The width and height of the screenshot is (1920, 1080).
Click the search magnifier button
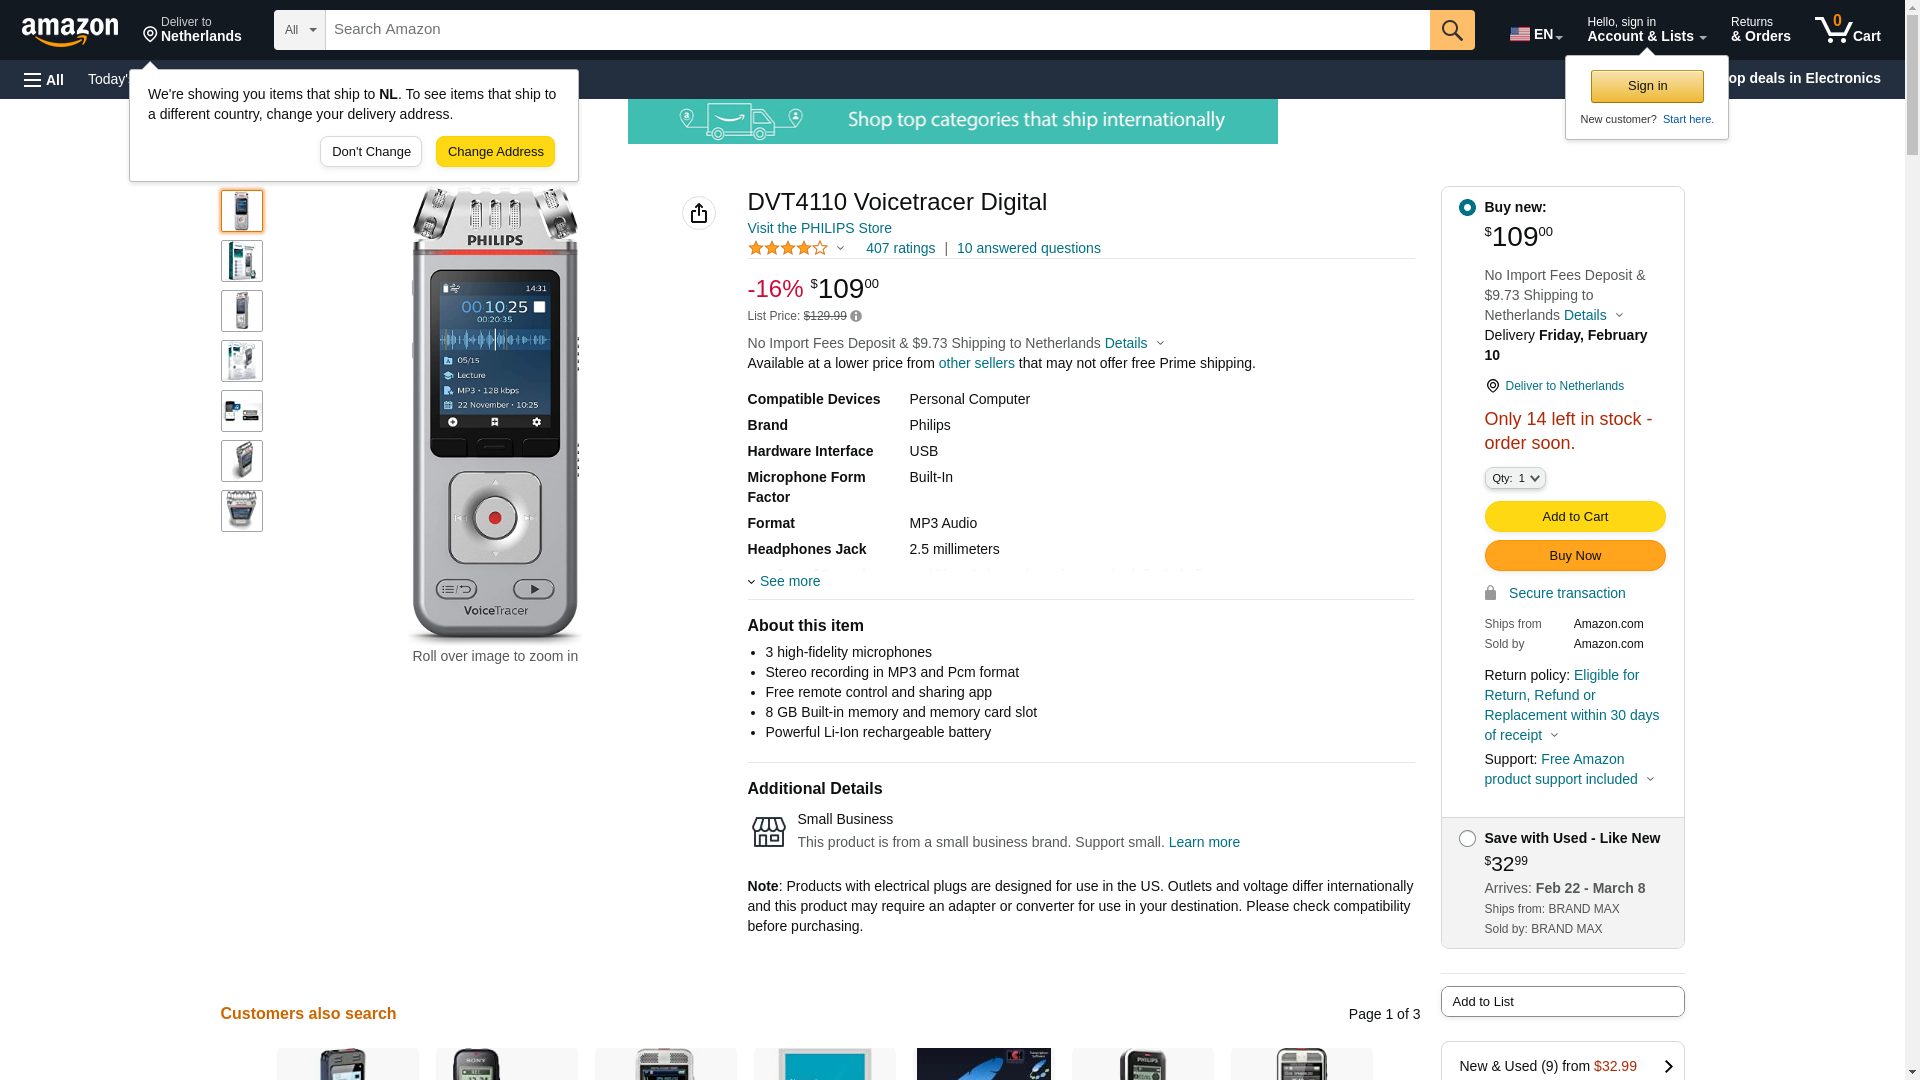(x=1451, y=30)
